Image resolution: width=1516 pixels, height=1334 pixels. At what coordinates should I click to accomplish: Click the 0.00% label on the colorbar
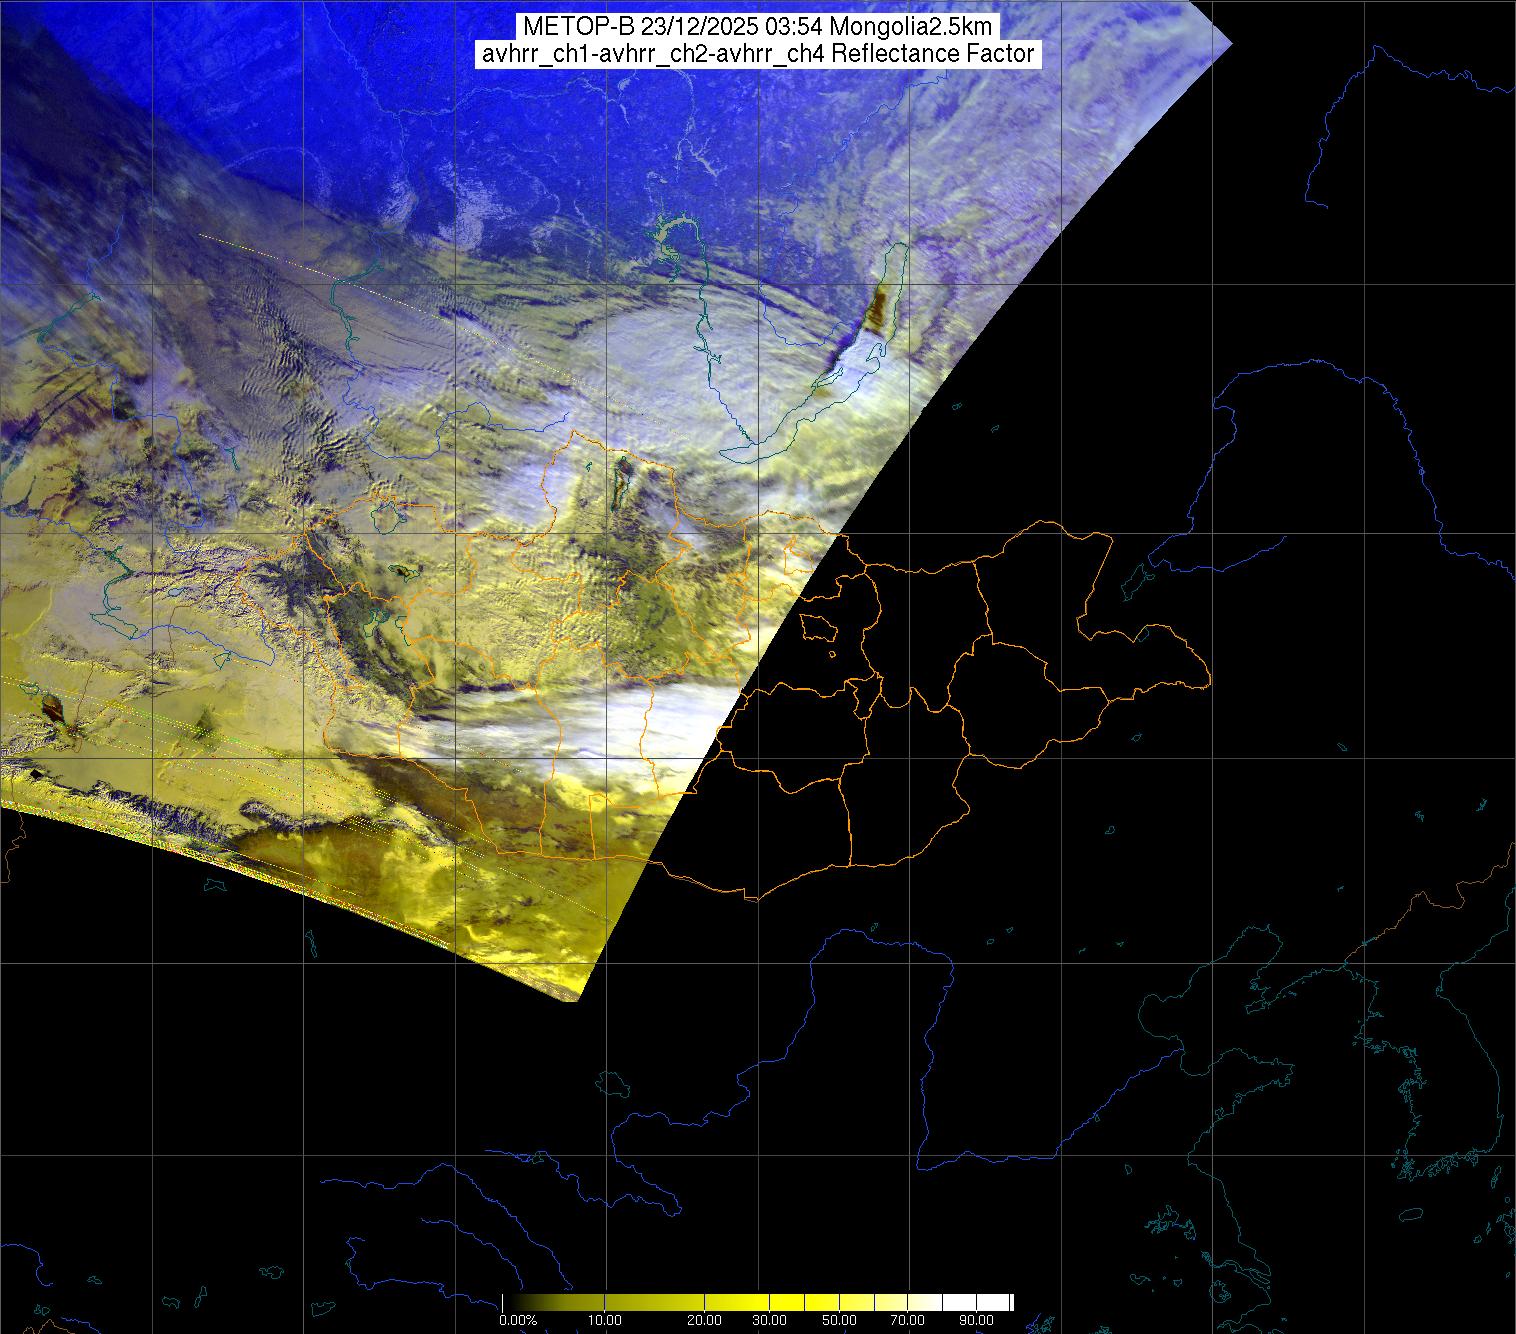pos(519,1321)
